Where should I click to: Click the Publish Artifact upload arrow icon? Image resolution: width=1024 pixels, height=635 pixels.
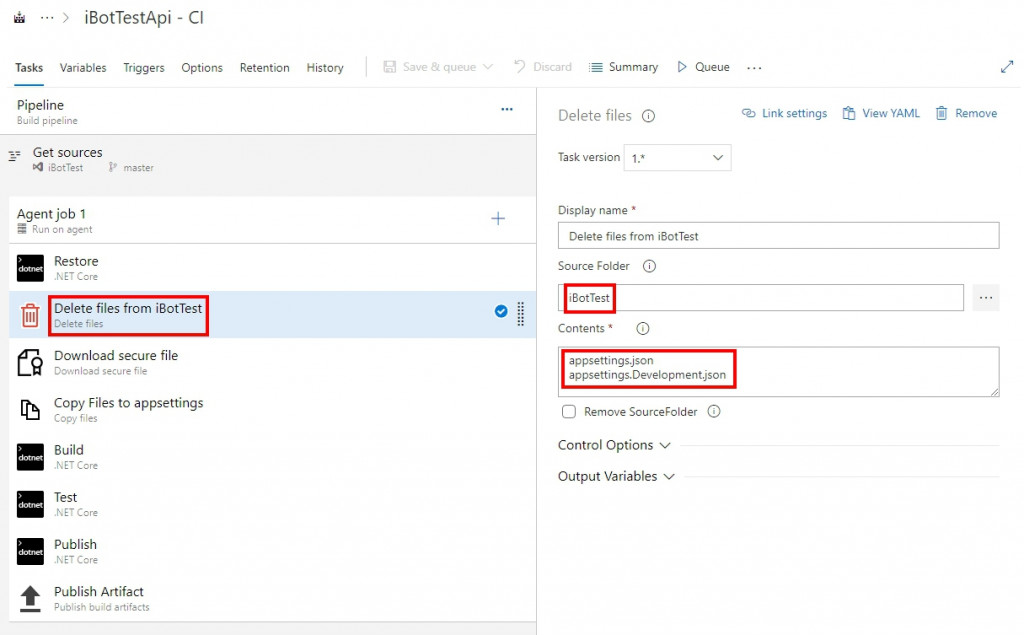[30, 598]
